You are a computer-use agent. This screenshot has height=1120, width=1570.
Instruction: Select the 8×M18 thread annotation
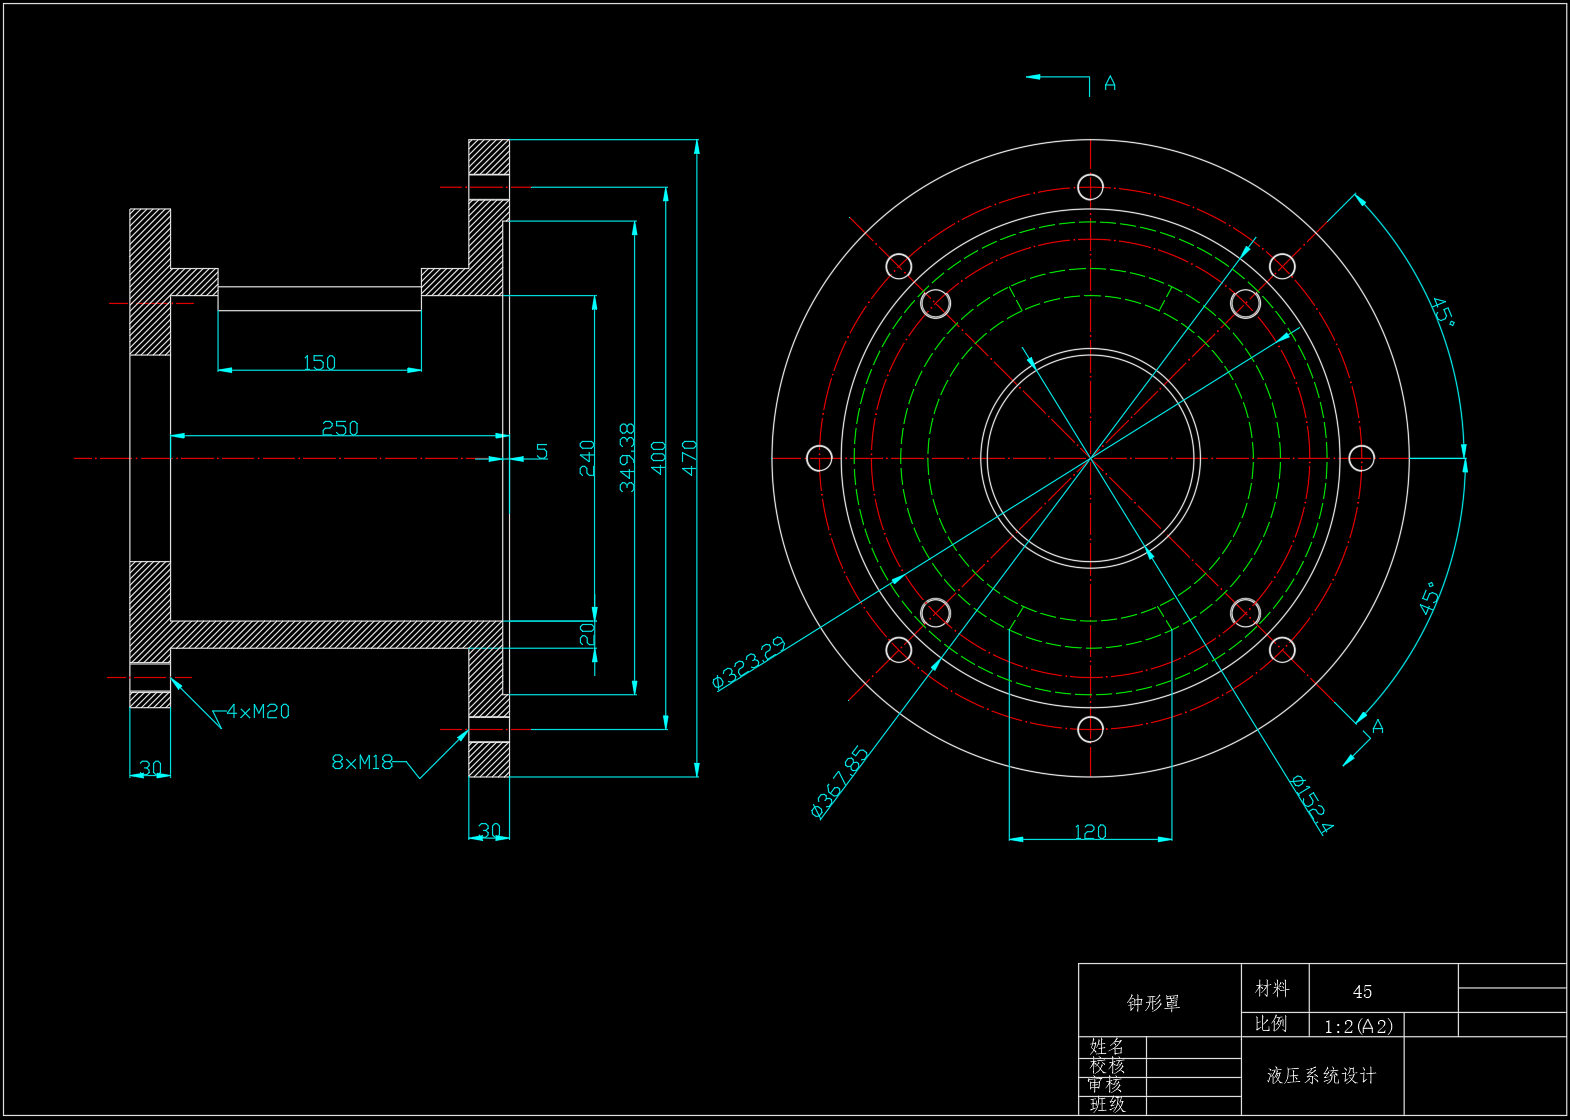tap(362, 762)
